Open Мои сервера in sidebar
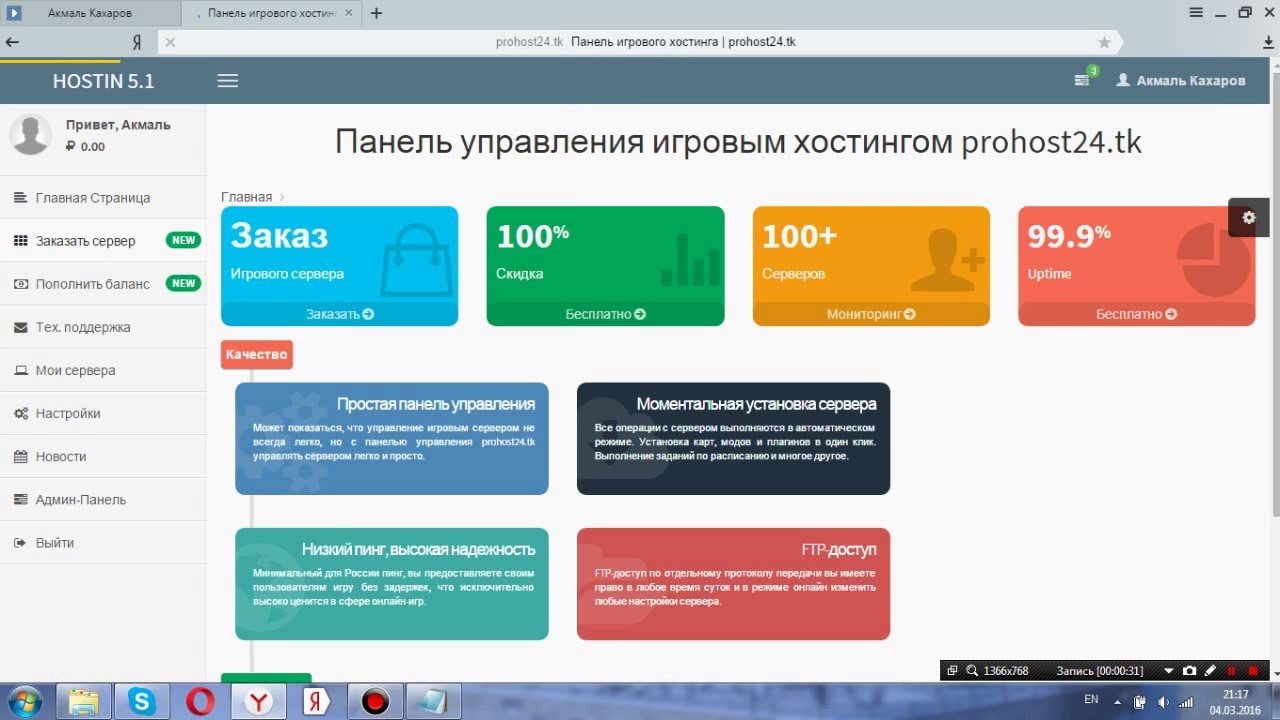 click(x=103, y=370)
